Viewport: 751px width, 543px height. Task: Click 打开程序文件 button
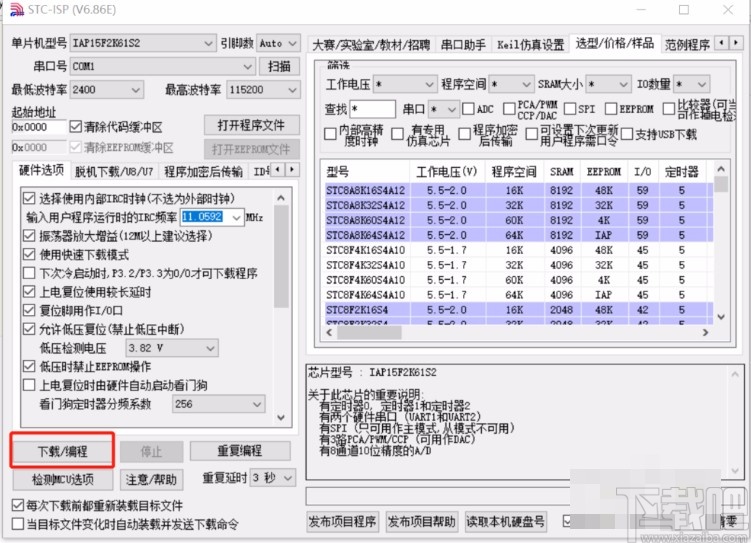pos(251,125)
